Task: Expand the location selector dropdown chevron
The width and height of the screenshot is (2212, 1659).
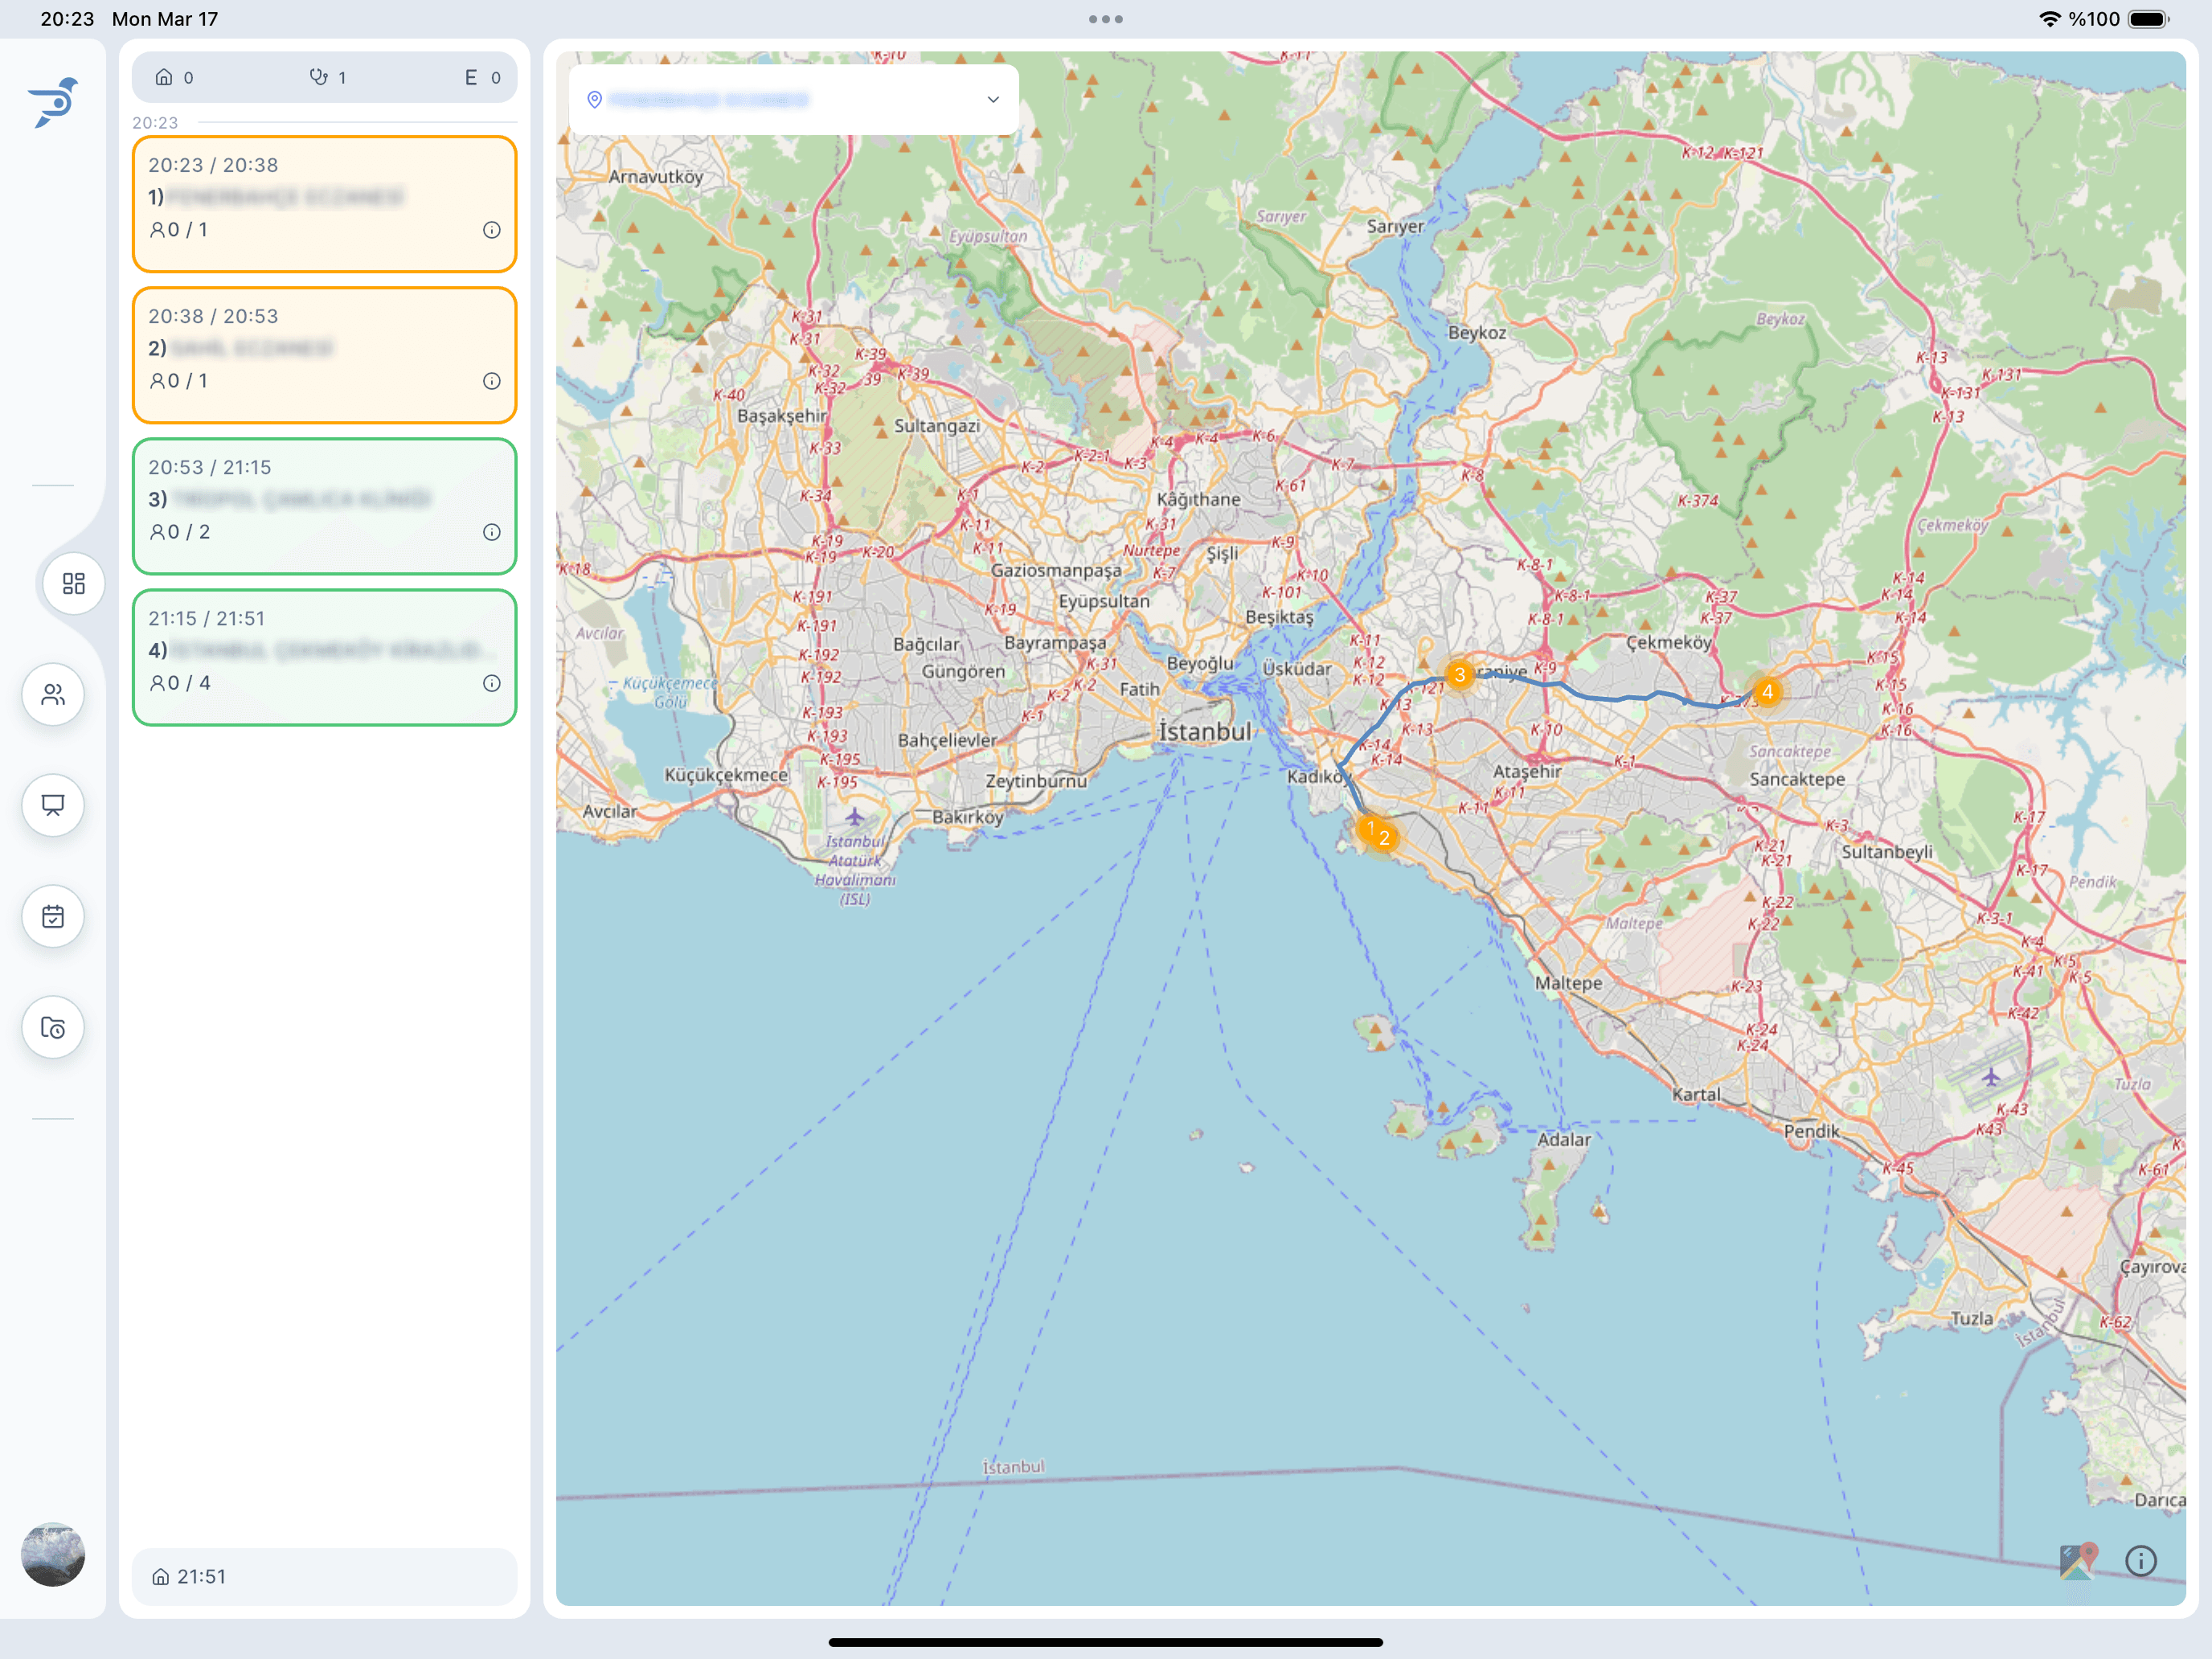Action: point(992,100)
